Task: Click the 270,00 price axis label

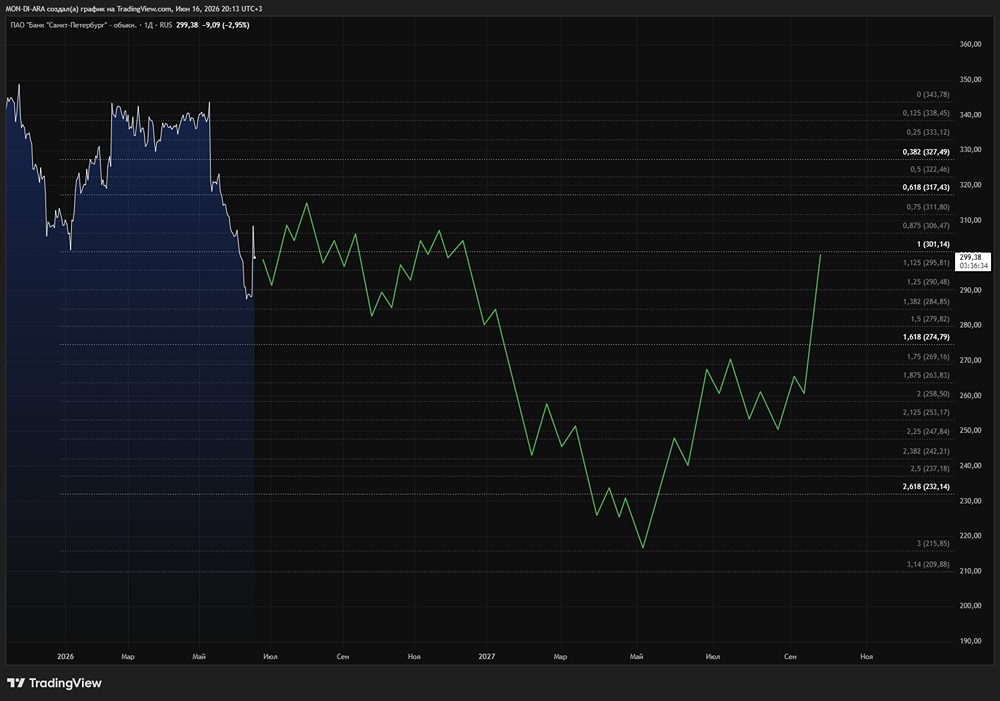Action: [970, 360]
